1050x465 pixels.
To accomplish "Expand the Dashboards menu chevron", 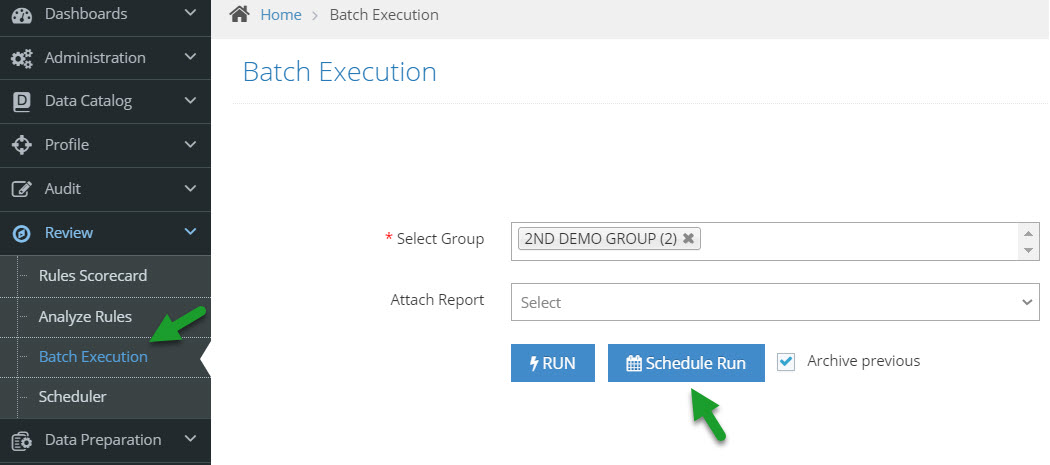I will coord(190,13).
